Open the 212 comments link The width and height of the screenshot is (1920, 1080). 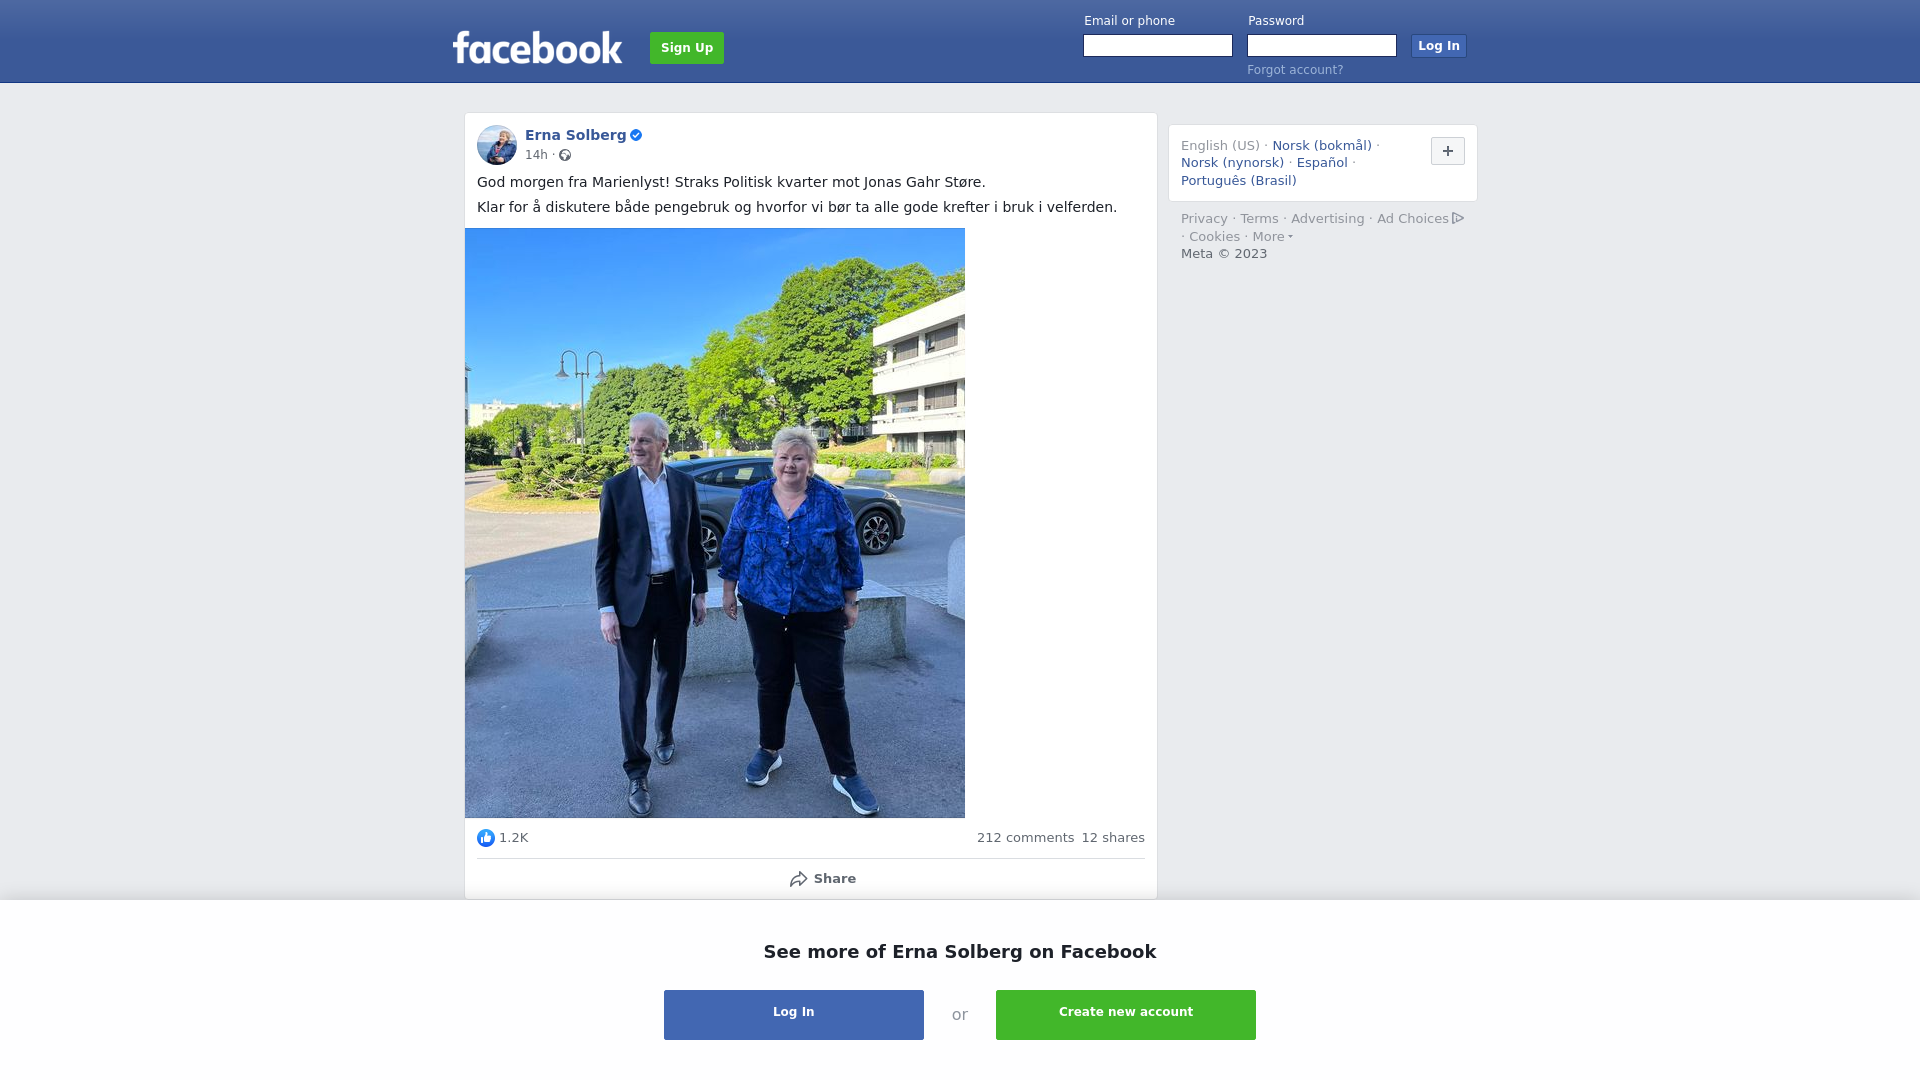[x=1025, y=838]
